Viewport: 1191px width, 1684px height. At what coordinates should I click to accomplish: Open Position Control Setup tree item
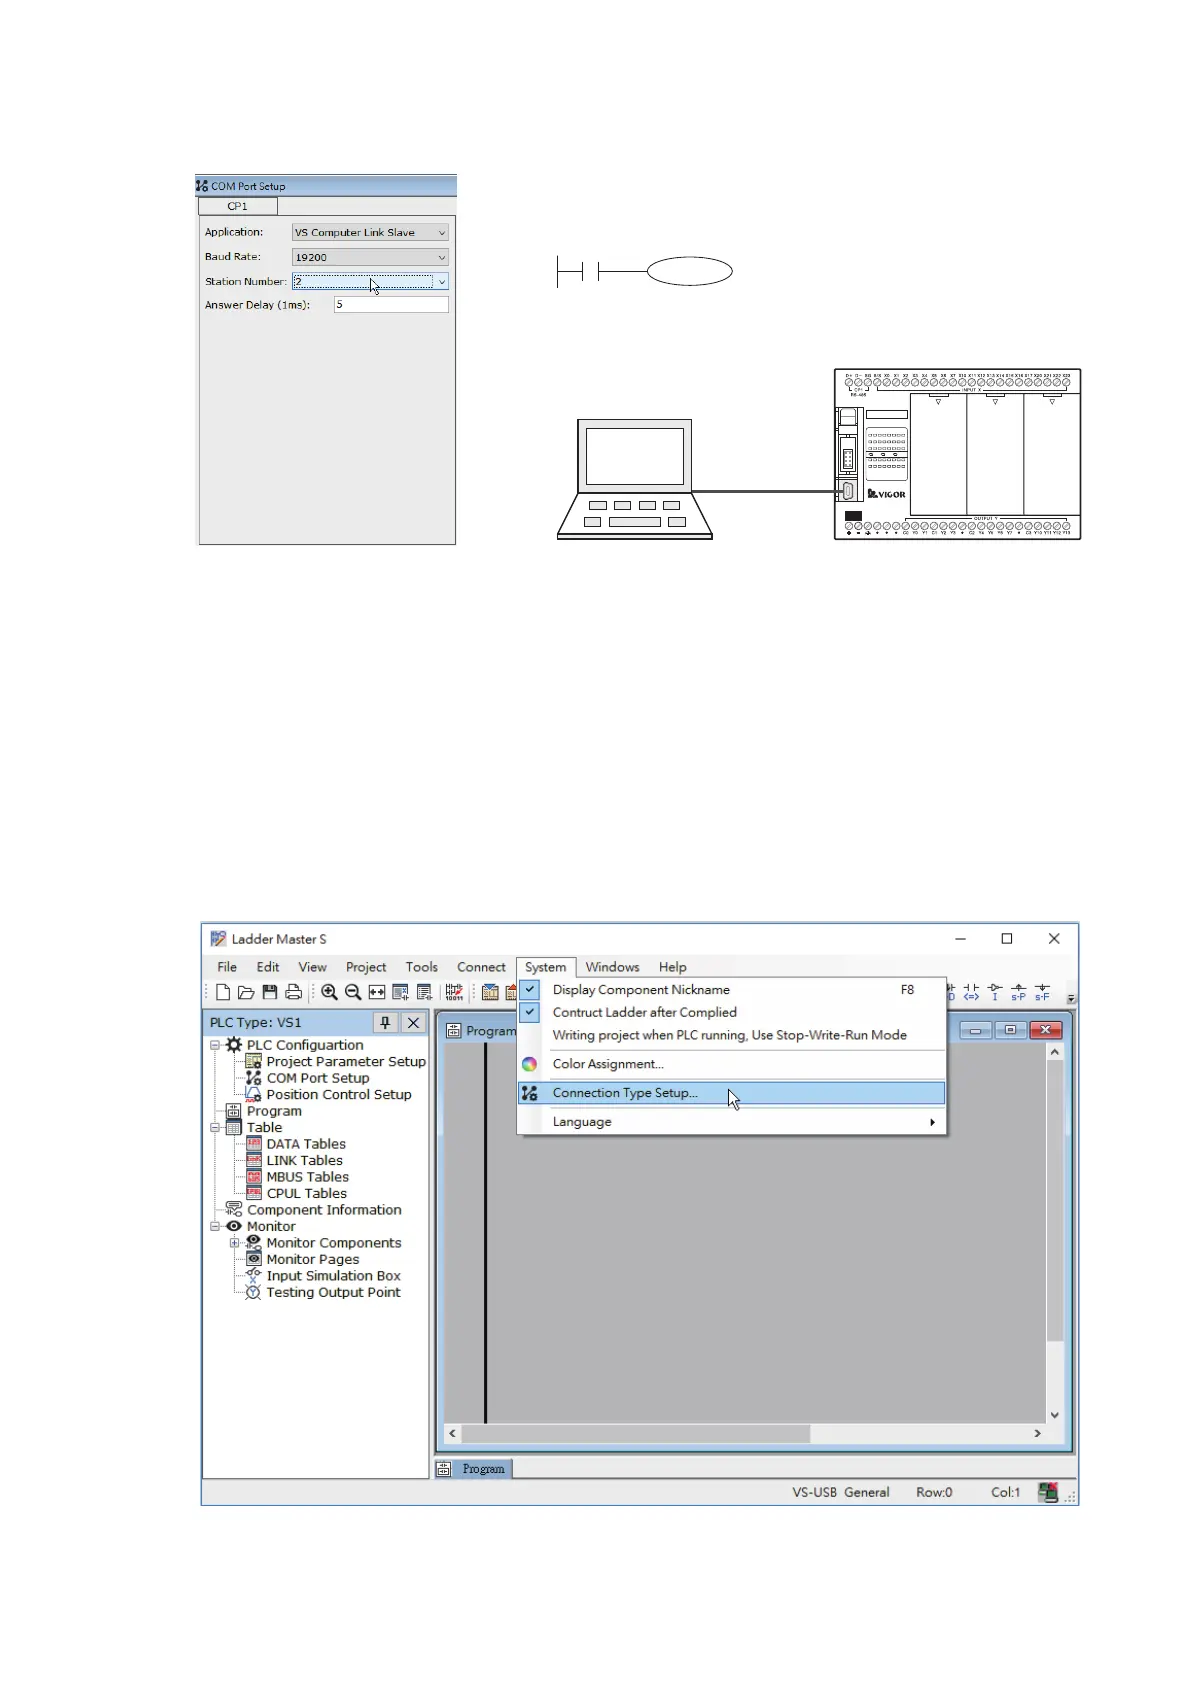(x=338, y=1095)
